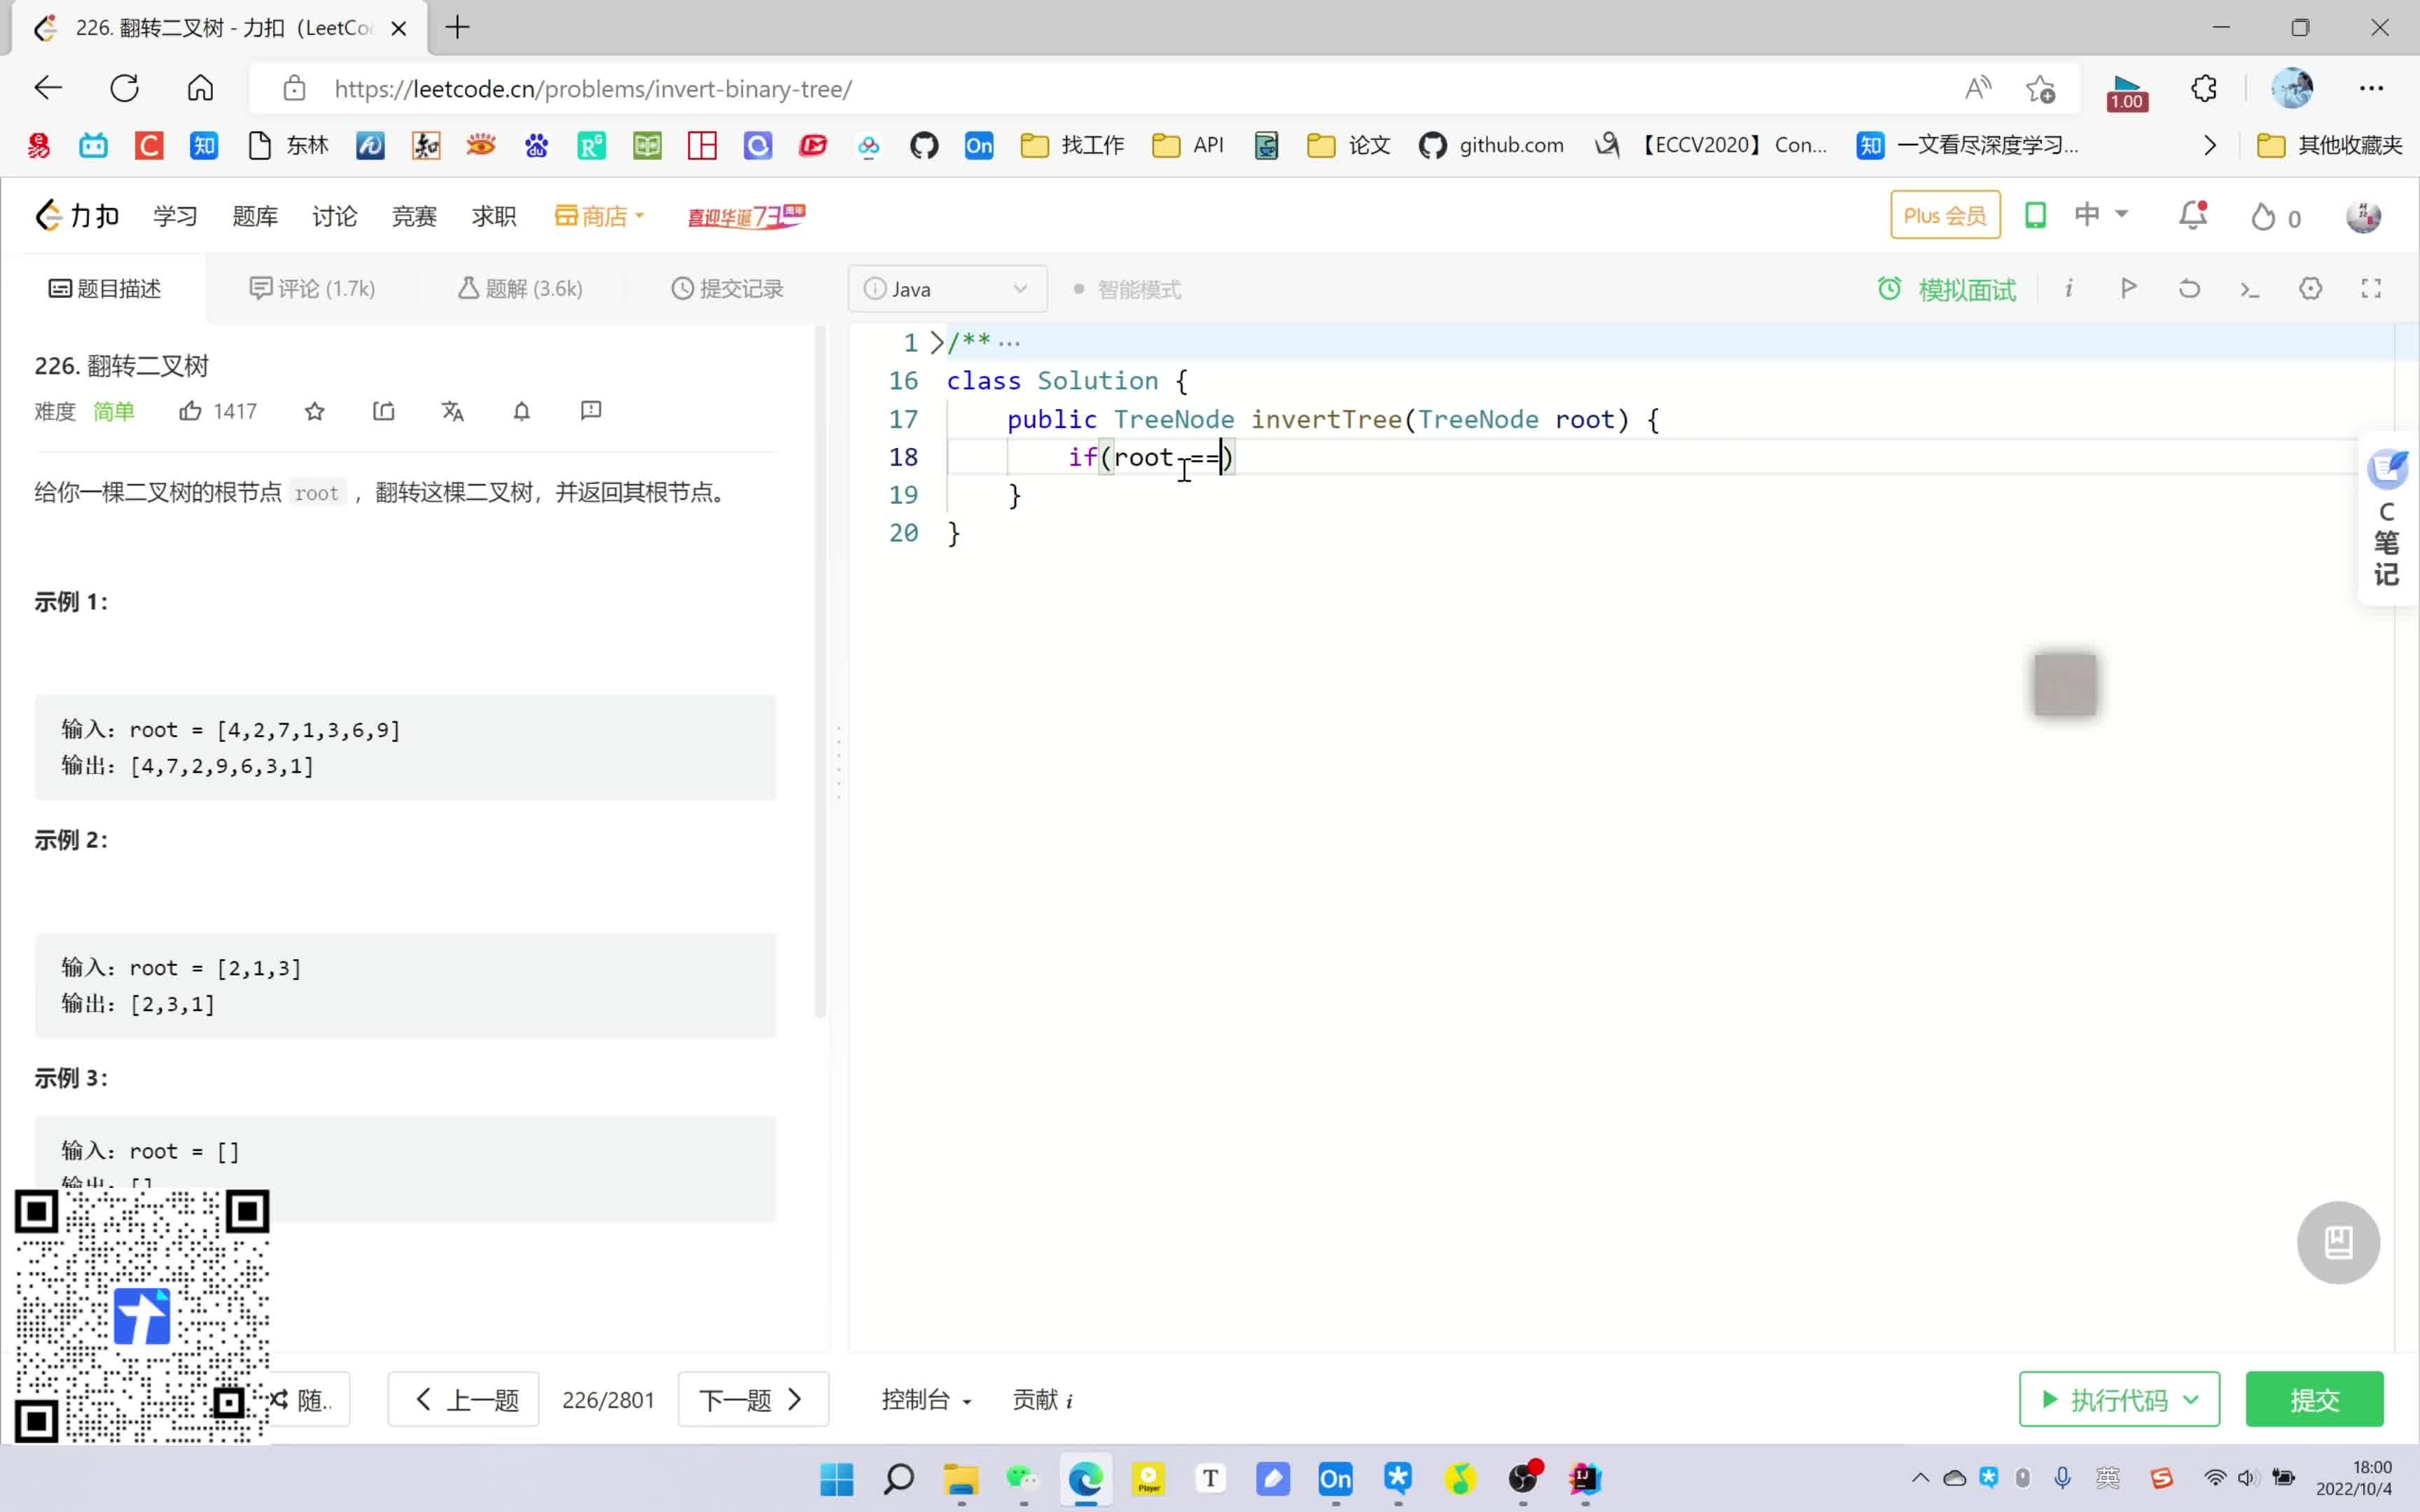Expand the 控制台 console panel
The height and width of the screenshot is (1512, 2420).
click(926, 1399)
